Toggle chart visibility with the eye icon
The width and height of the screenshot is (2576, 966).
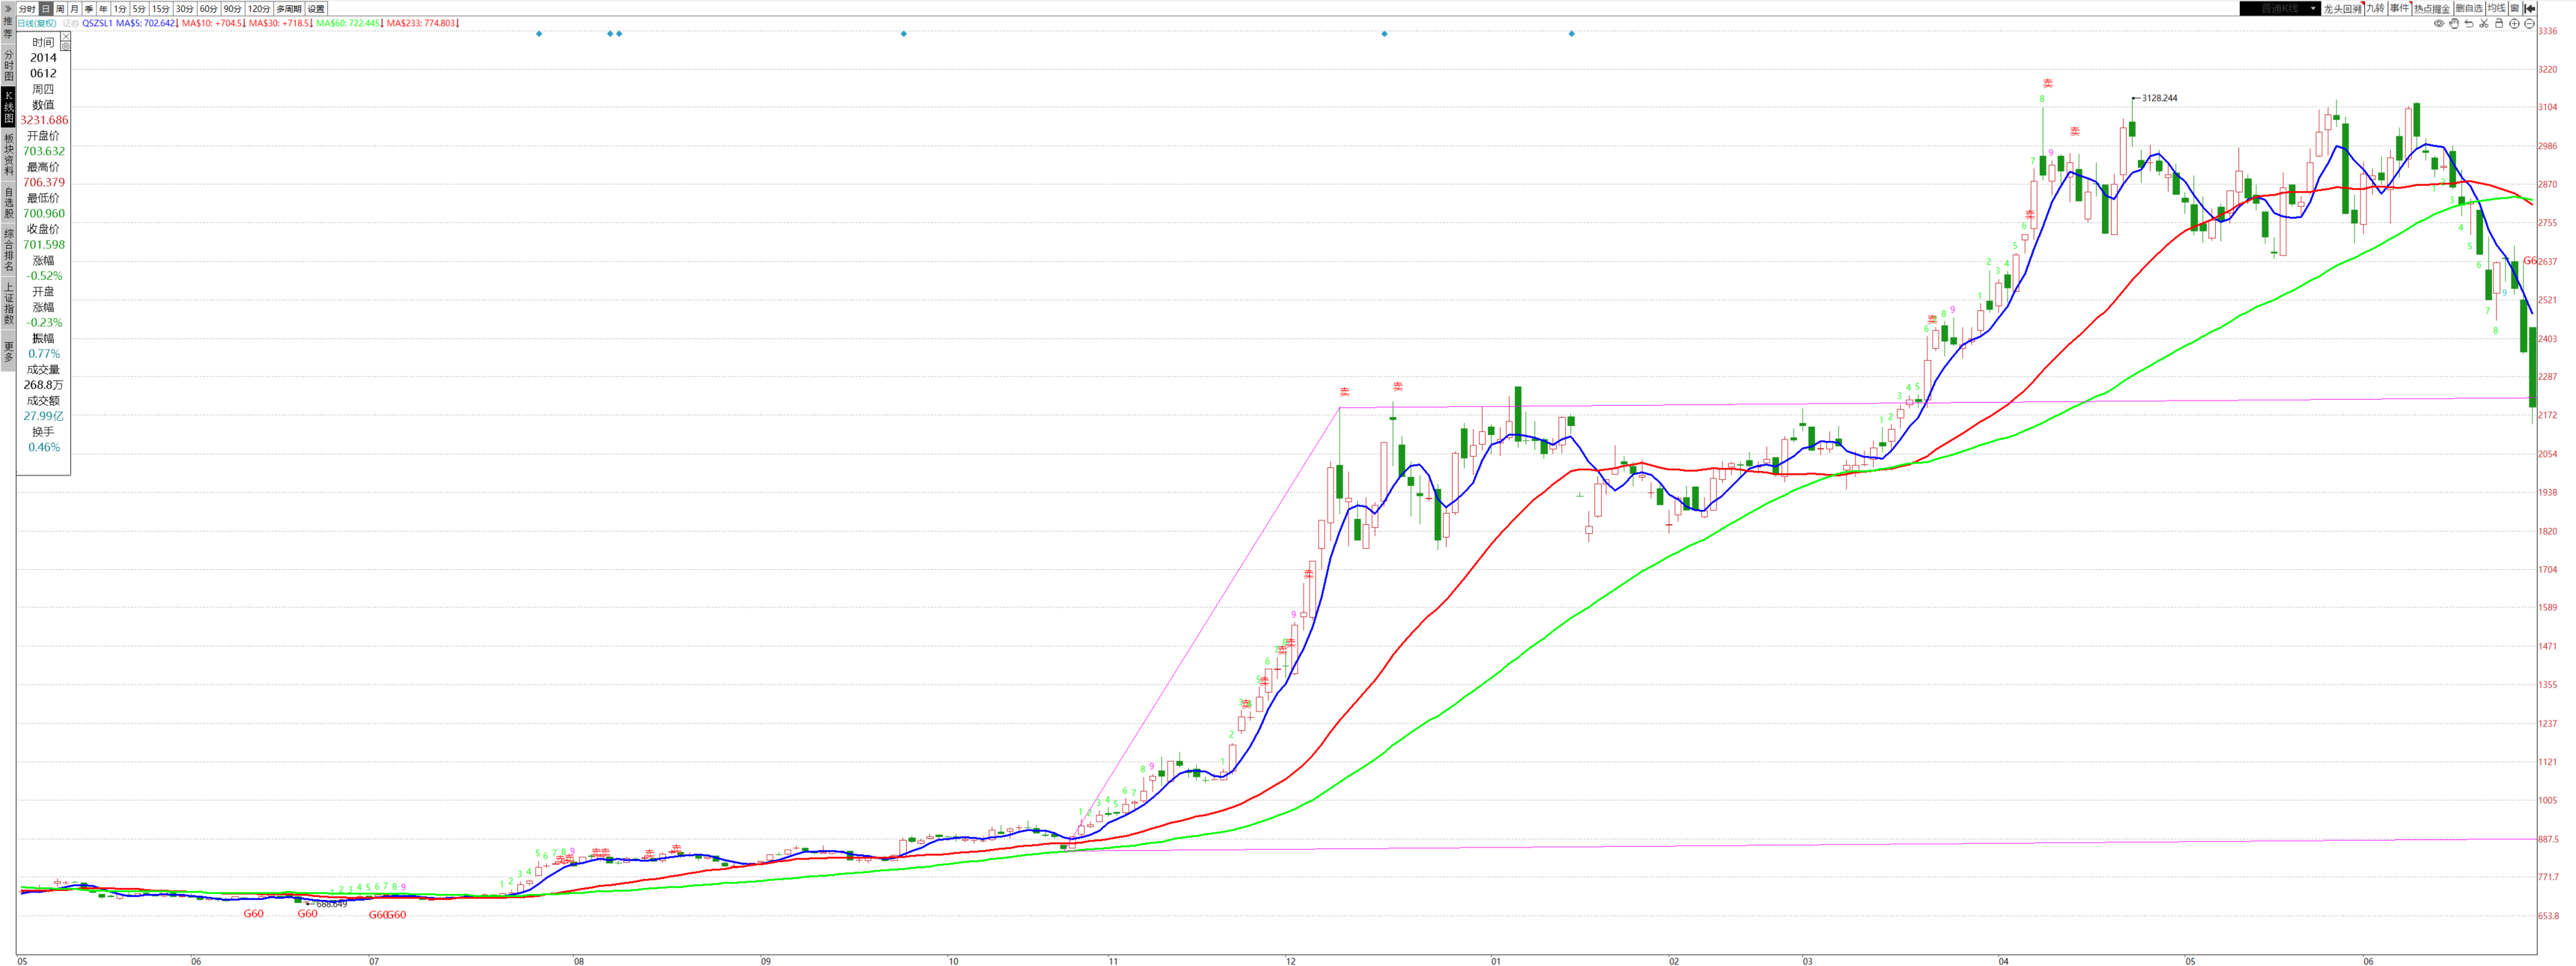coord(2439,24)
